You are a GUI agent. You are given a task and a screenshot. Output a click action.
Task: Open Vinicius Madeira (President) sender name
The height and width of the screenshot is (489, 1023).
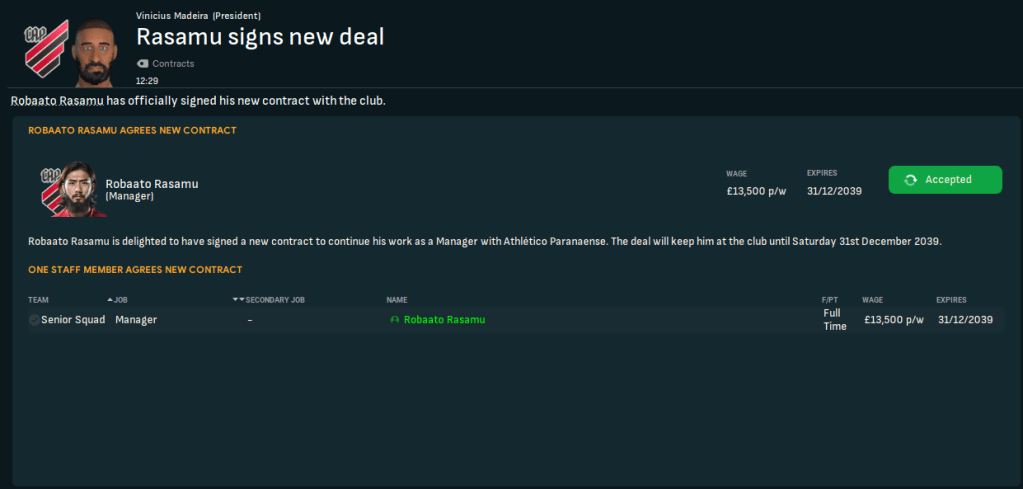197,15
